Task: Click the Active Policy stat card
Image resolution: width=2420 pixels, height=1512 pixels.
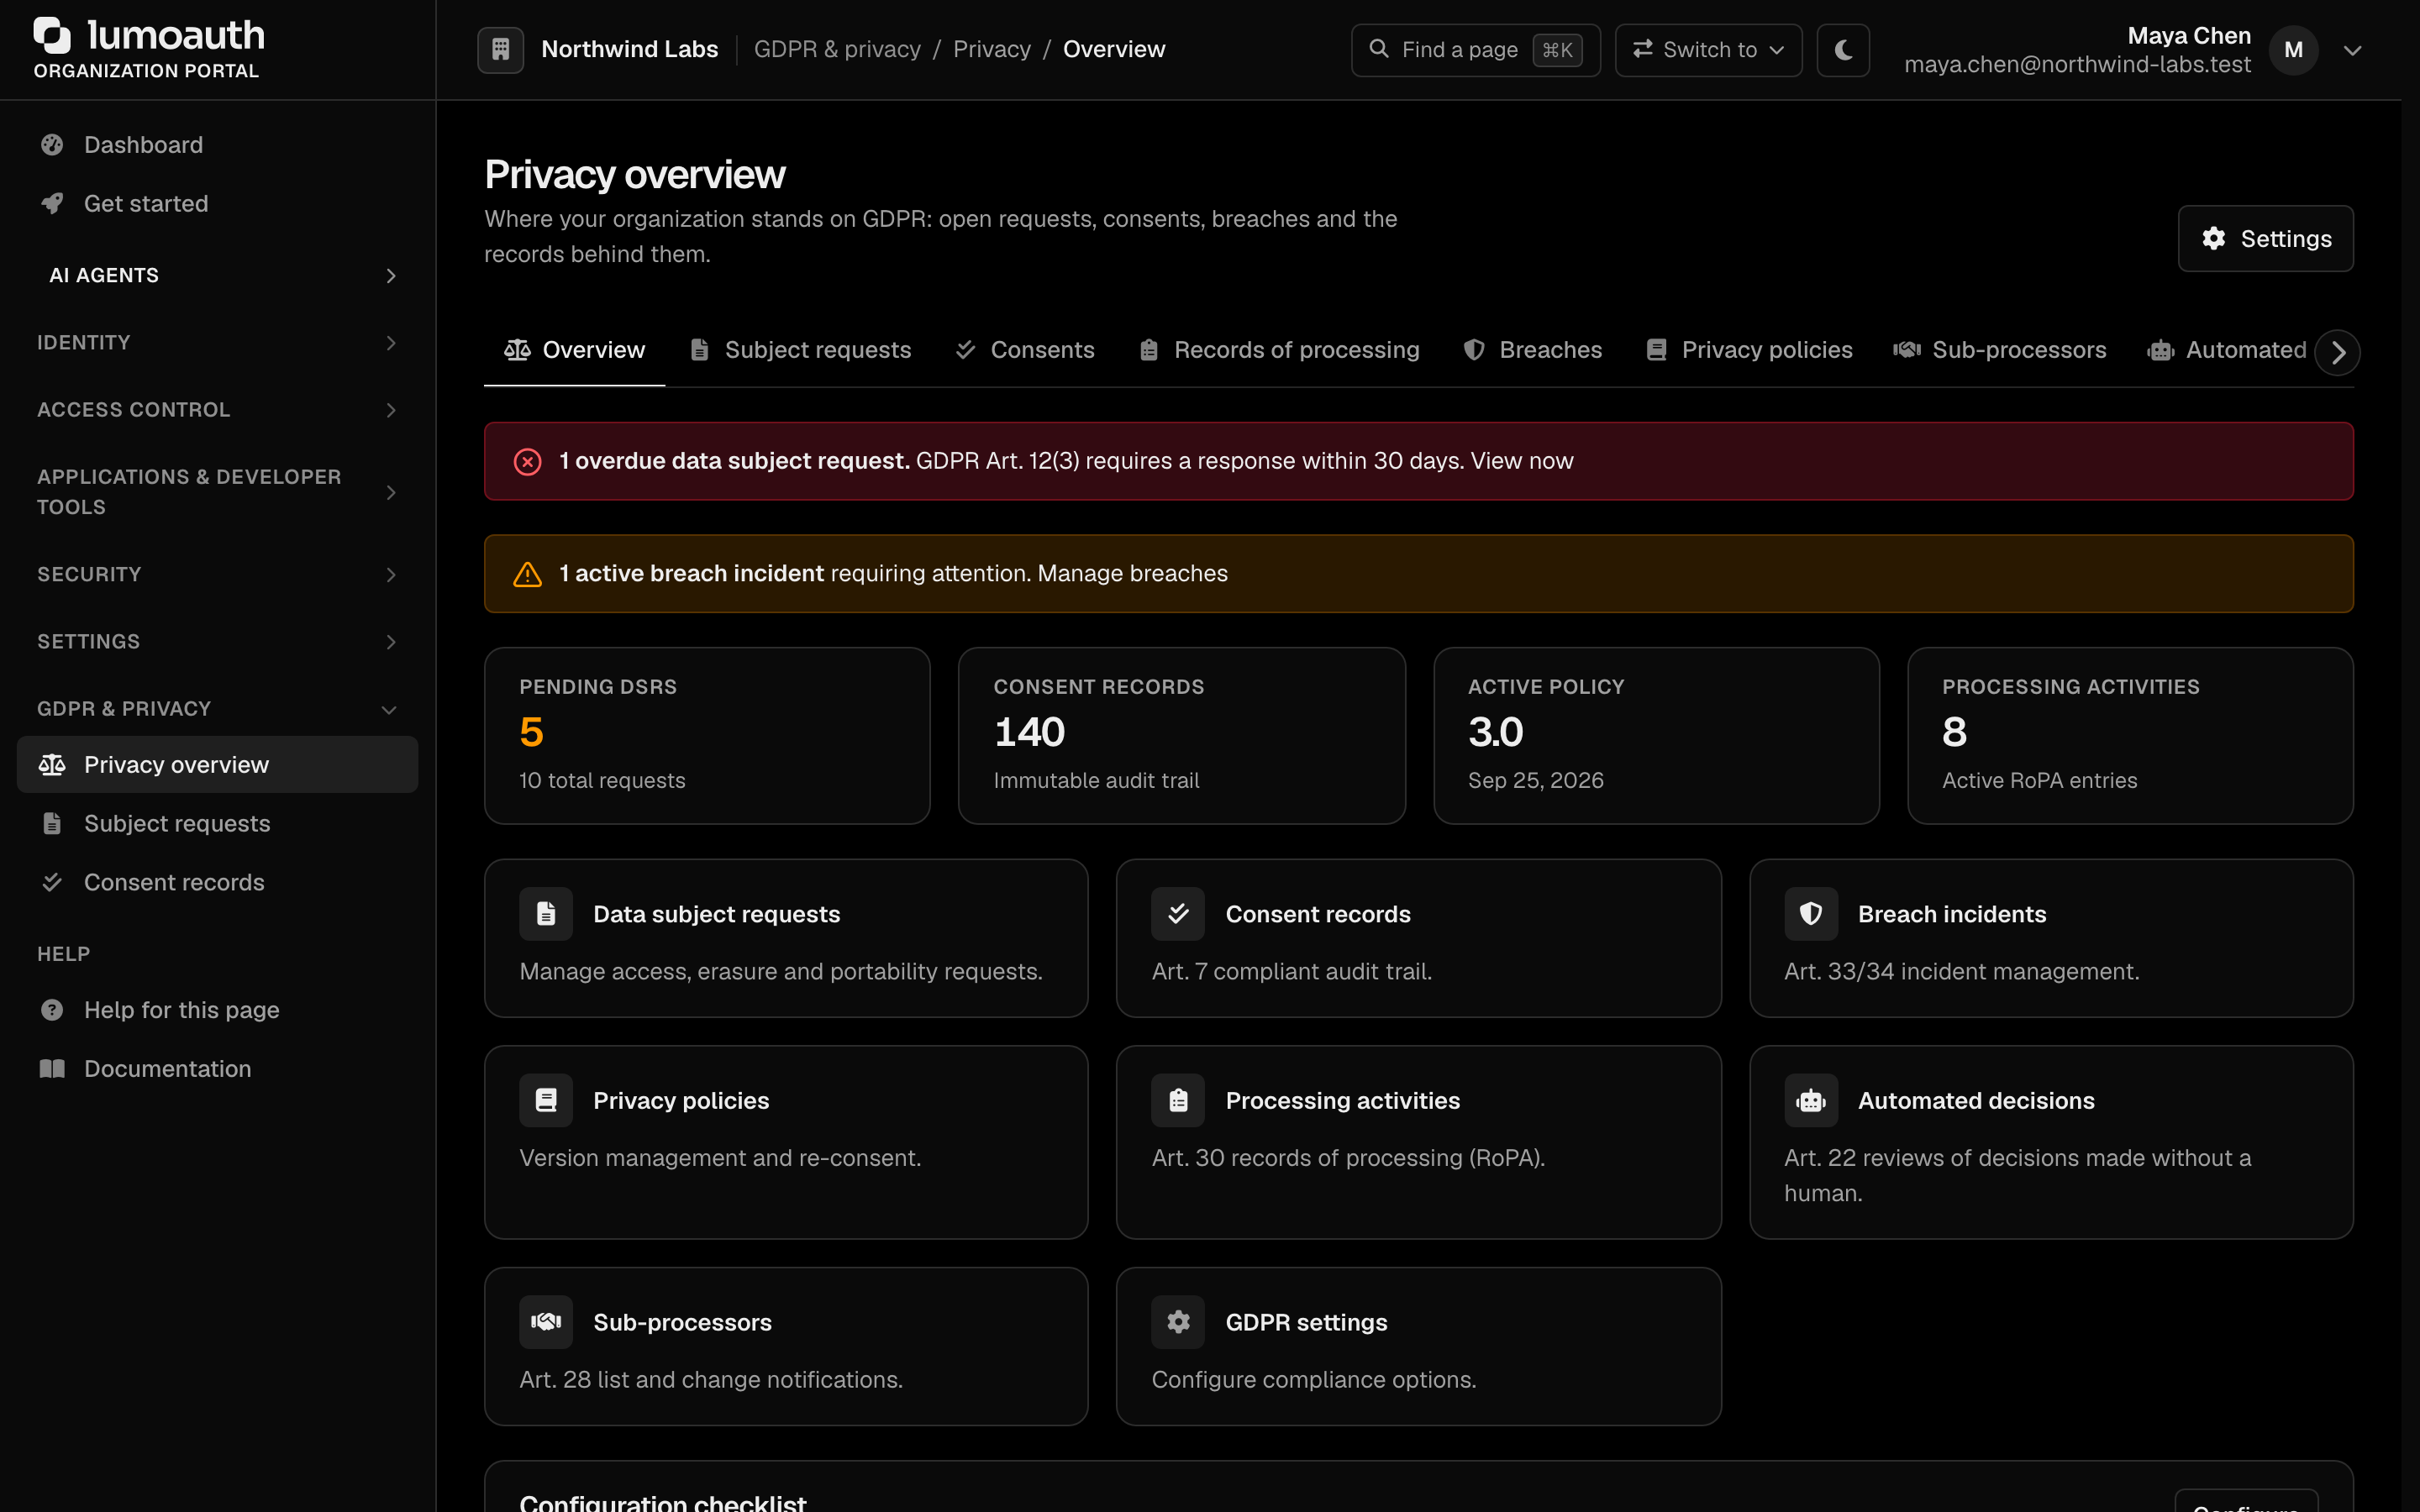Action: (1656, 736)
